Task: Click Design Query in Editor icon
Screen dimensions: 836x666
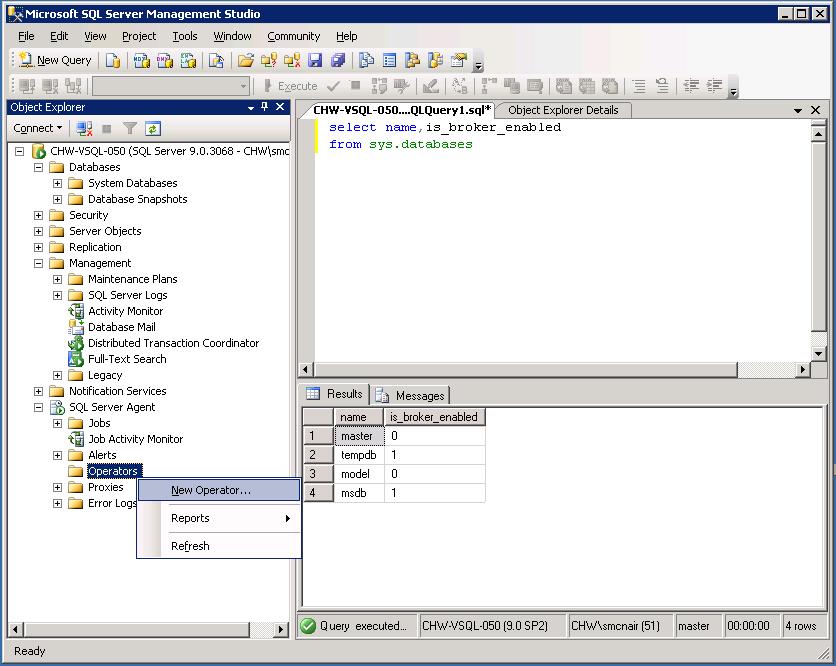Action: pyautogui.click(x=431, y=86)
